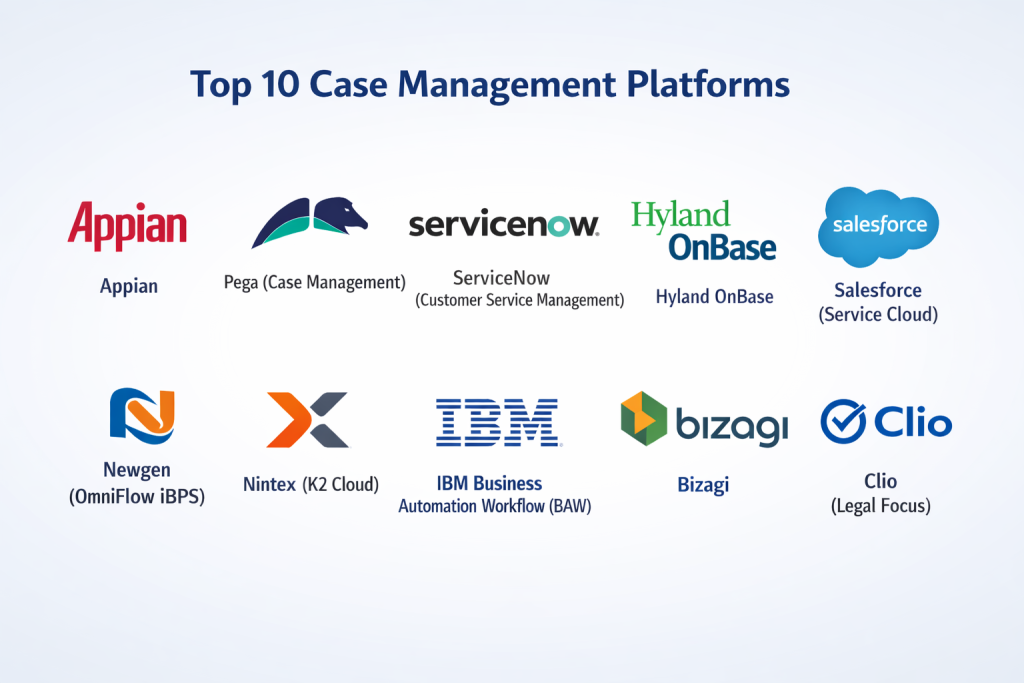Click the 'Hyland OnBase' text label
1024x683 pixels.
pyautogui.click(x=714, y=297)
